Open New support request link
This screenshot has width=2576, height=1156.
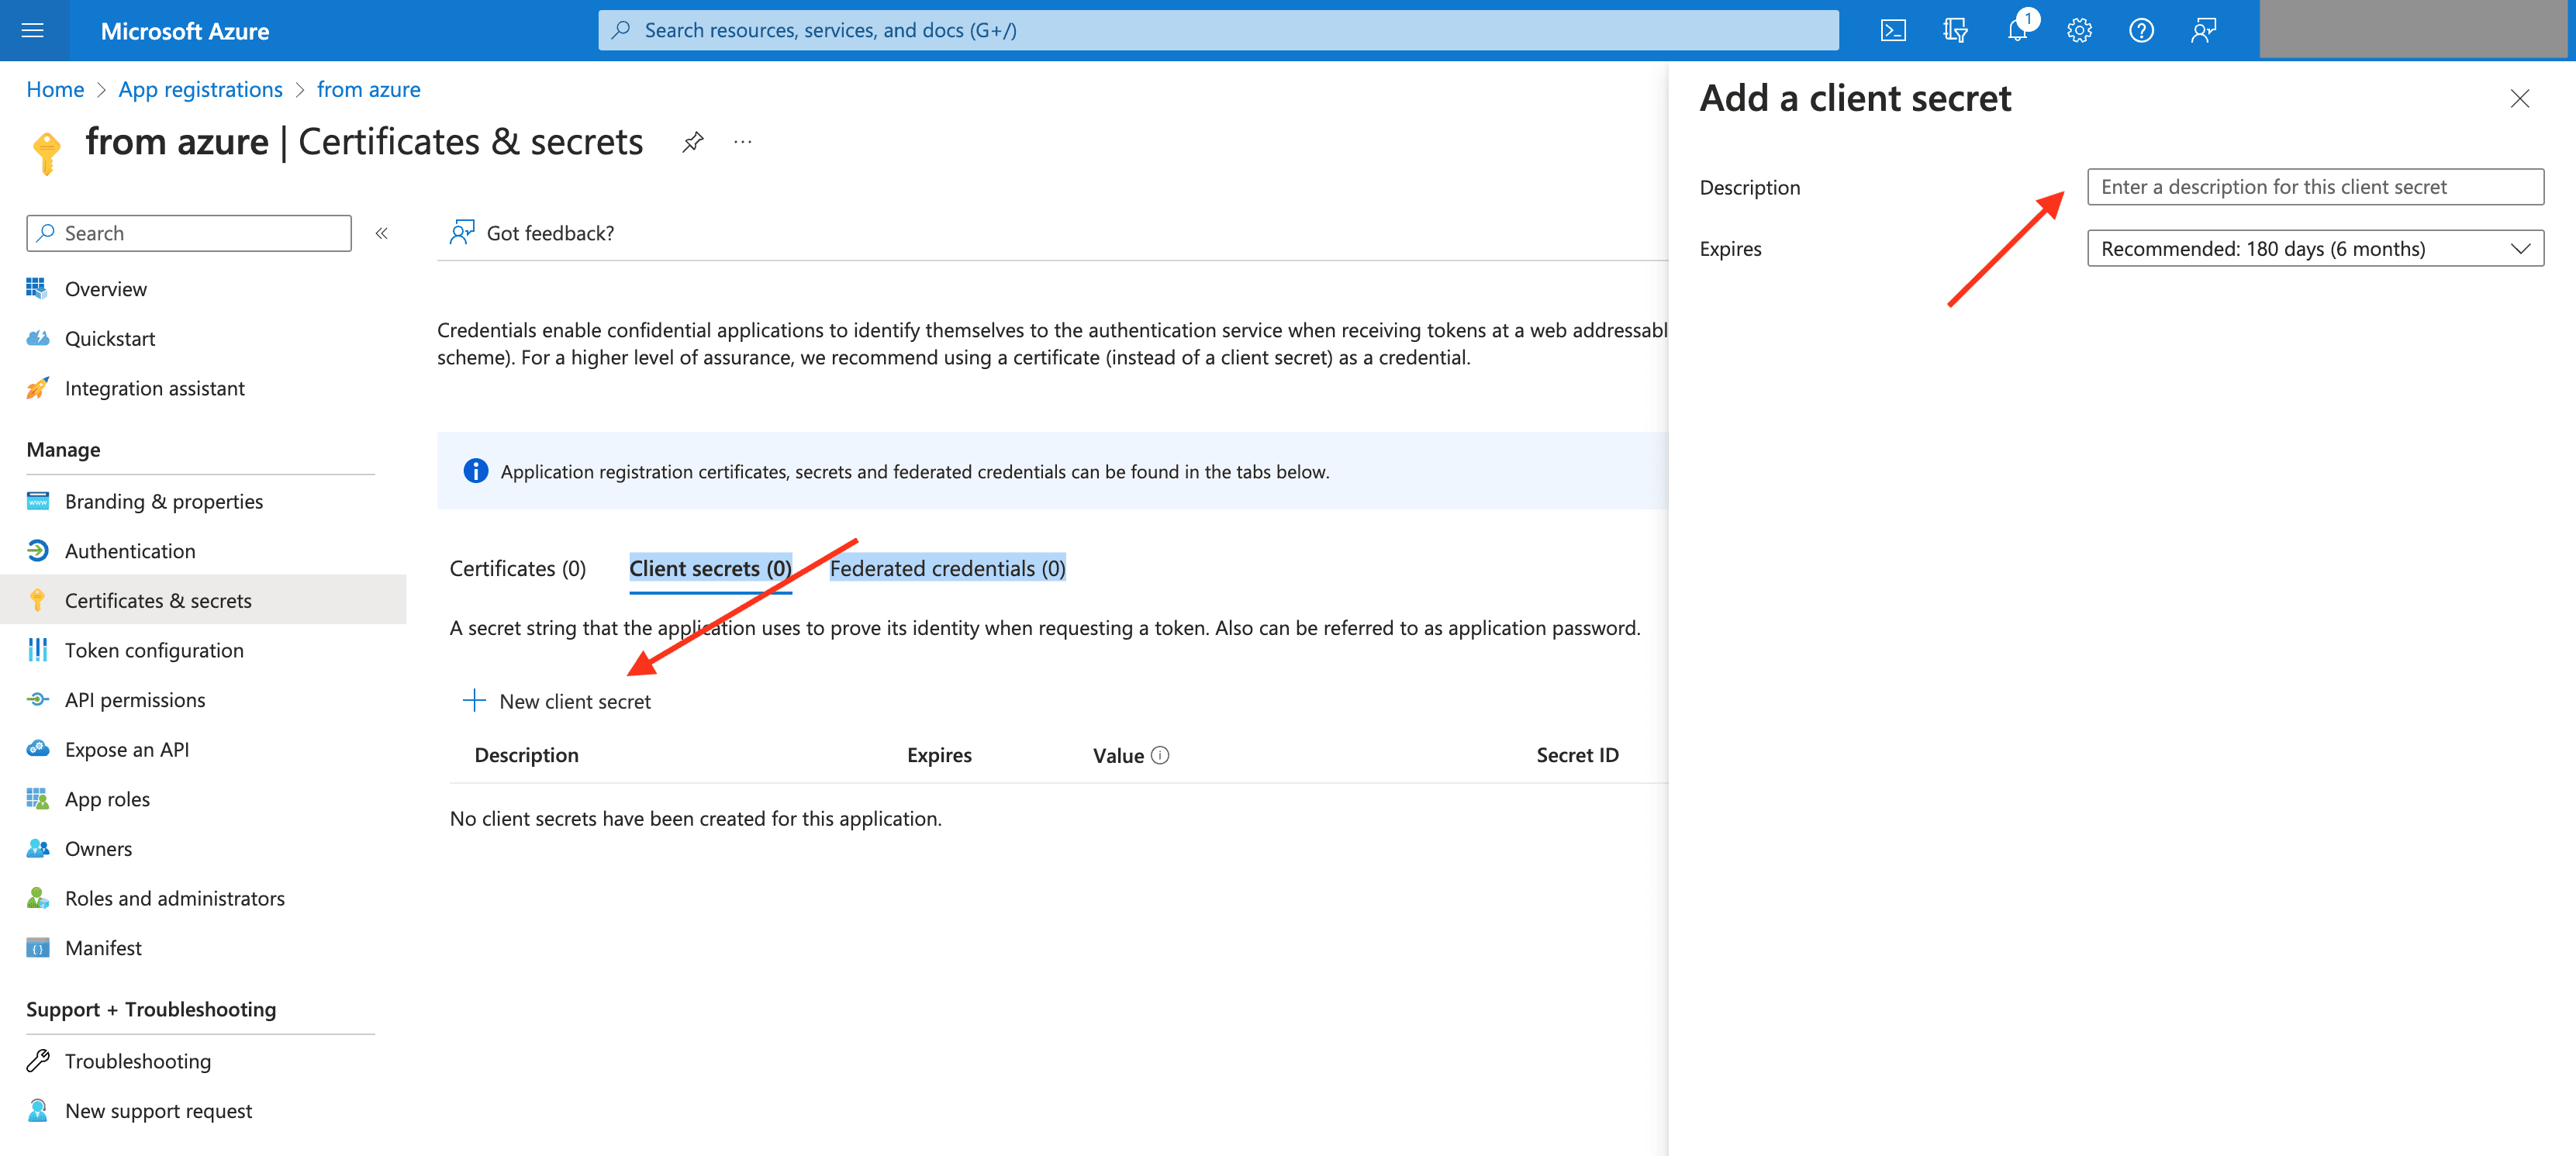(x=158, y=1110)
